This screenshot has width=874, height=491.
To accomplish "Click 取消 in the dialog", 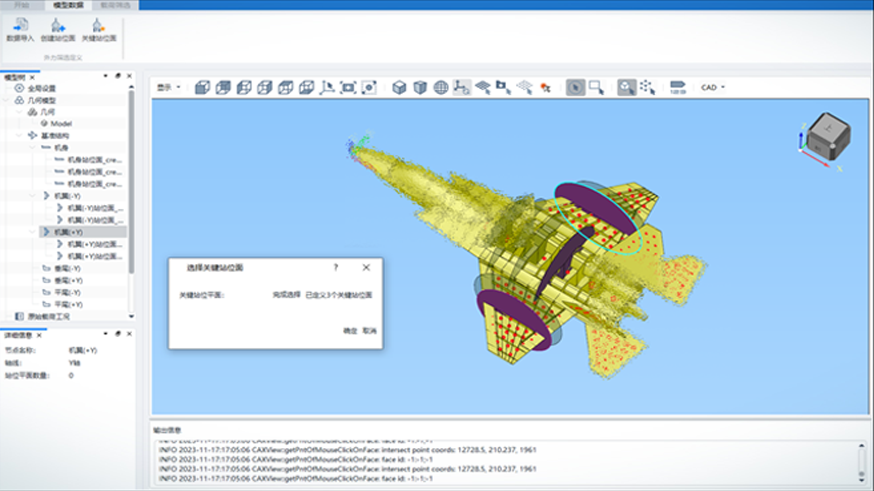I will pyautogui.click(x=370, y=330).
